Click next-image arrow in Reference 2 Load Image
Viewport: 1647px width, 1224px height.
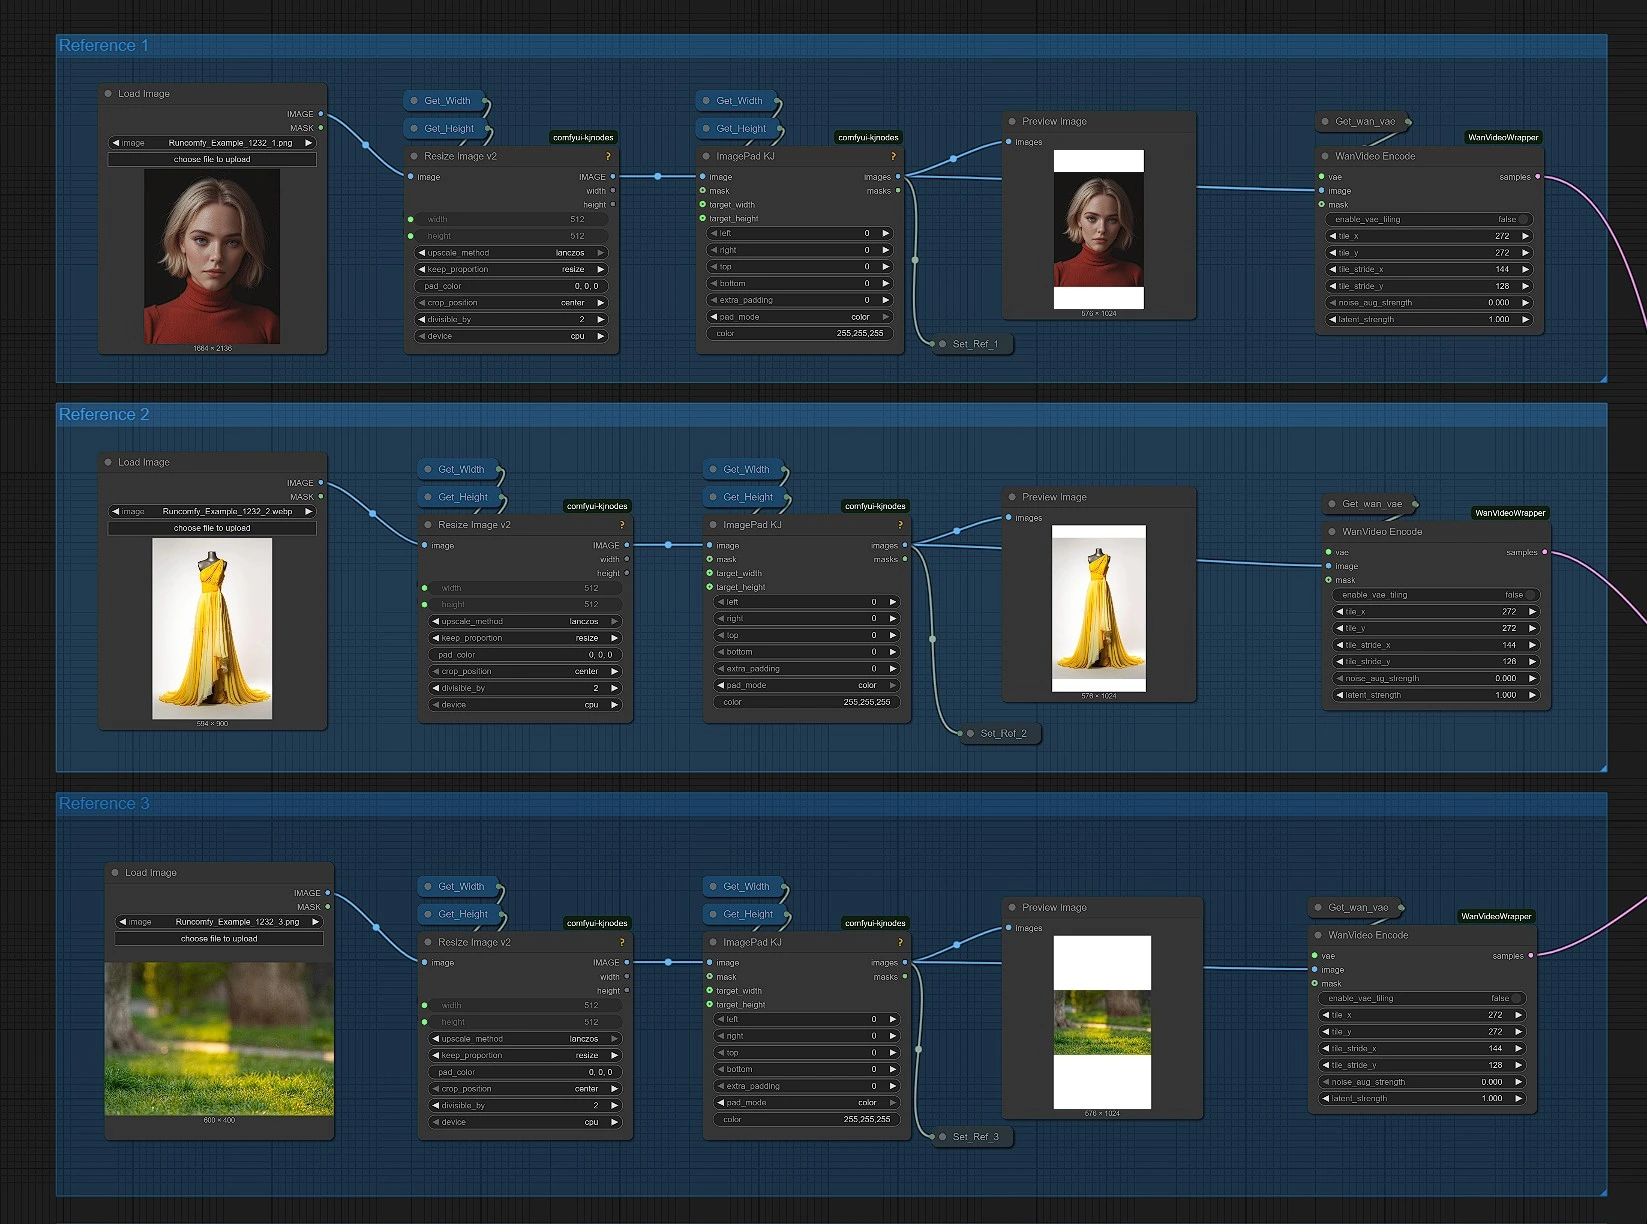tap(308, 512)
